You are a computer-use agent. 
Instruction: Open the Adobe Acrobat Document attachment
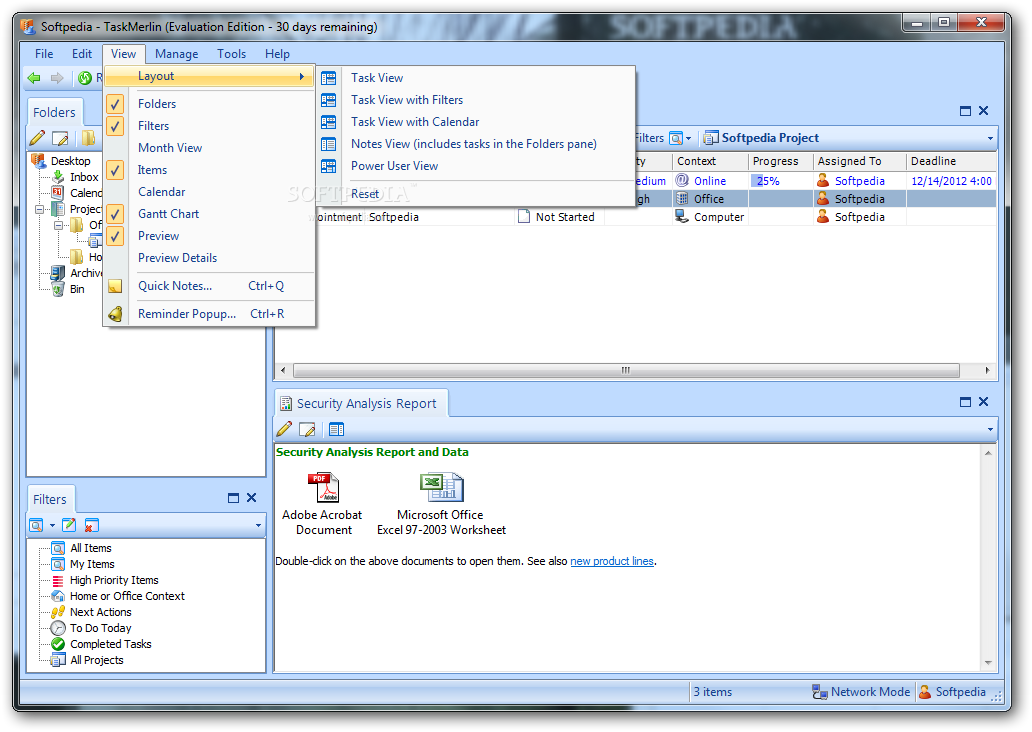tap(322, 504)
